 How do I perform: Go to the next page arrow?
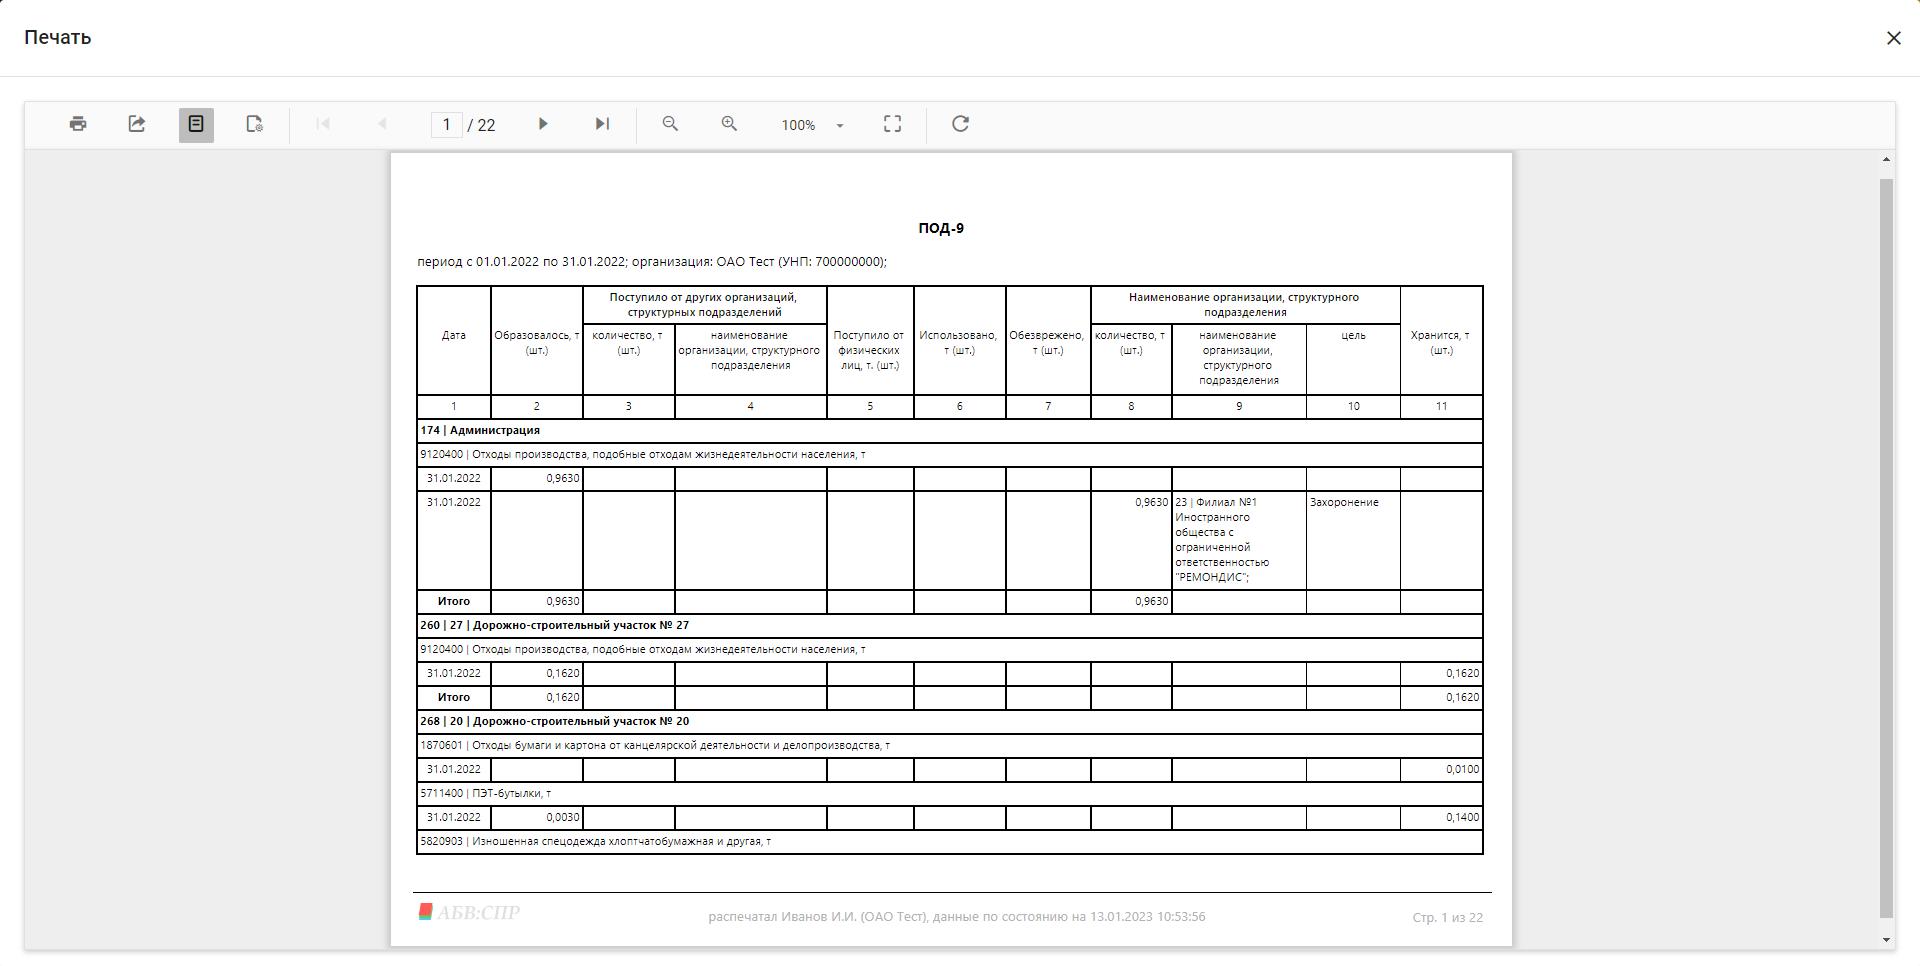click(x=543, y=124)
